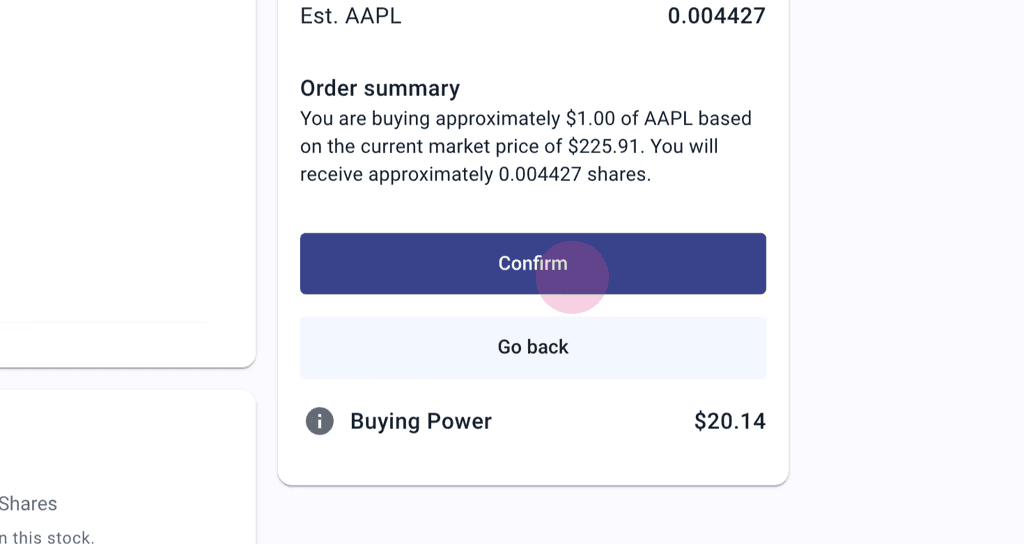Click the Confirm button

(x=533, y=264)
